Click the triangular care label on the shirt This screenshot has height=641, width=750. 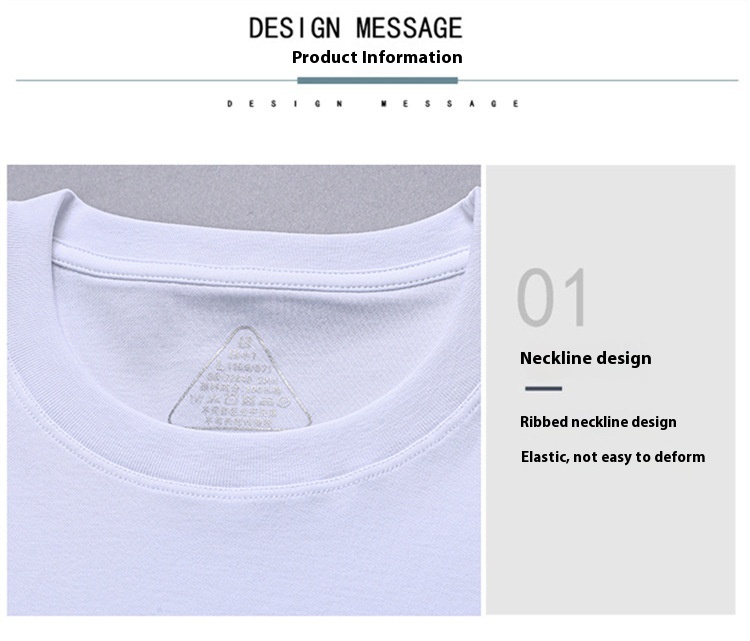click(x=241, y=379)
